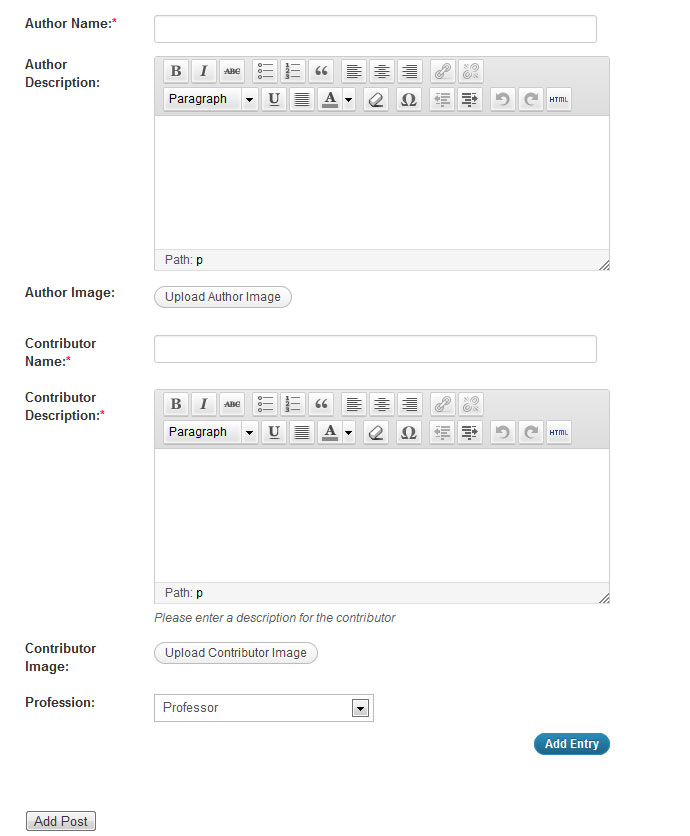Image resolution: width=690 pixels, height=836 pixels.
Task: Open text color picker arrow in Author Description
Action: click(x=348, y=99)
